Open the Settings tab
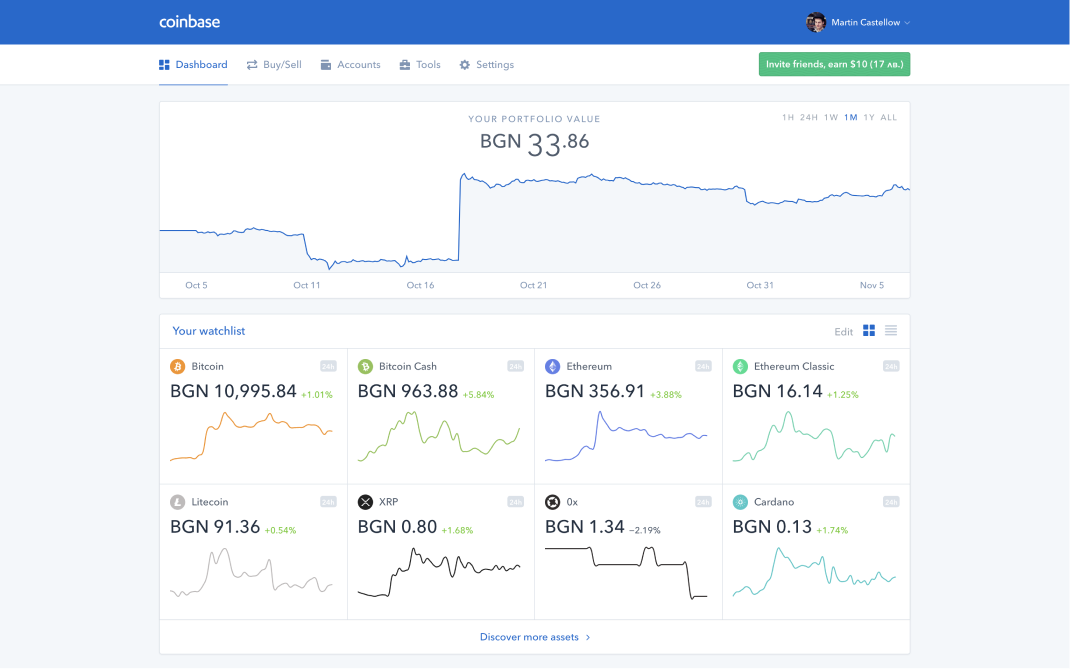The image size is (1070, 669). tap(487, 65)
